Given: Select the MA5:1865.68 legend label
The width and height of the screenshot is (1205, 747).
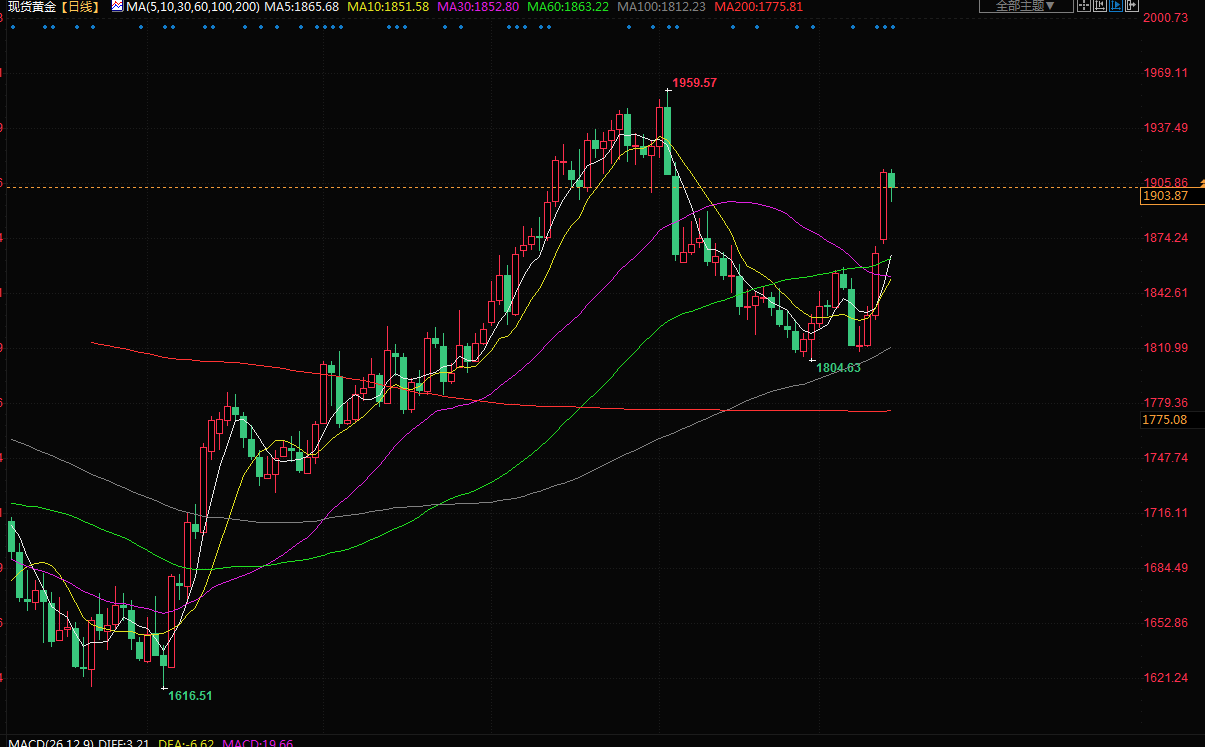Looking at the screenshot, I should pos(301,6).
